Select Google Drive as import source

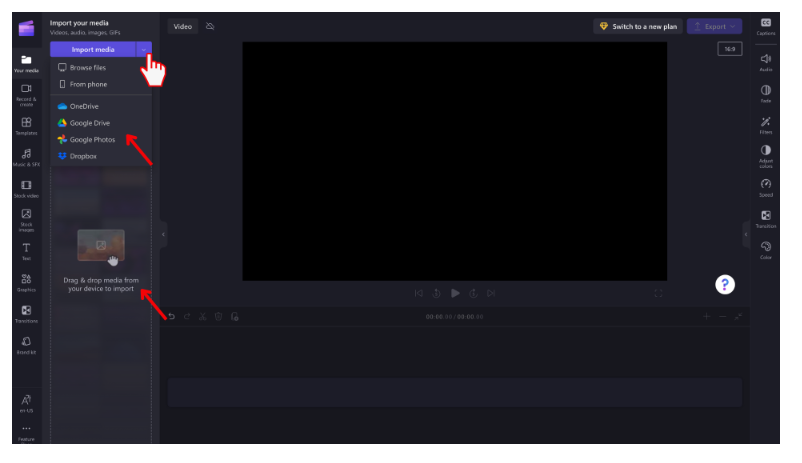coord(101,123)
